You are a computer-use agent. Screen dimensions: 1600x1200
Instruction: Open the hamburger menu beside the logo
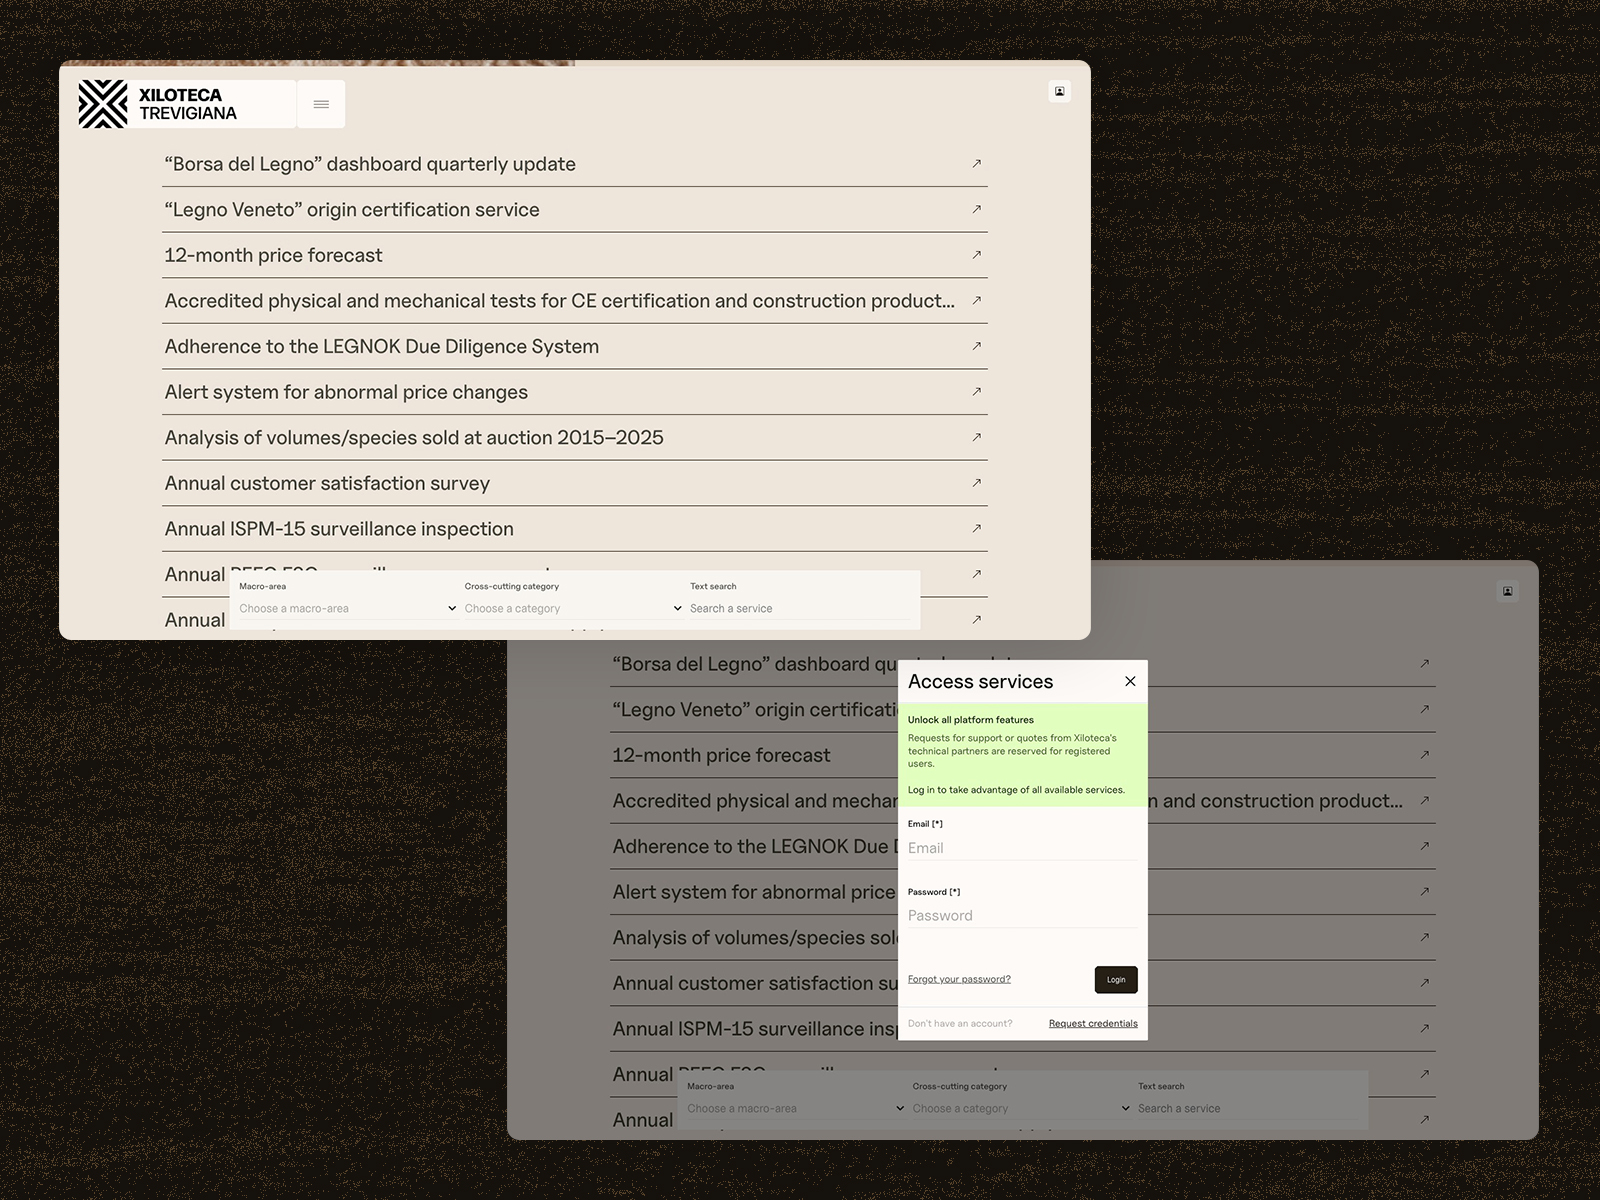[321, 104]
